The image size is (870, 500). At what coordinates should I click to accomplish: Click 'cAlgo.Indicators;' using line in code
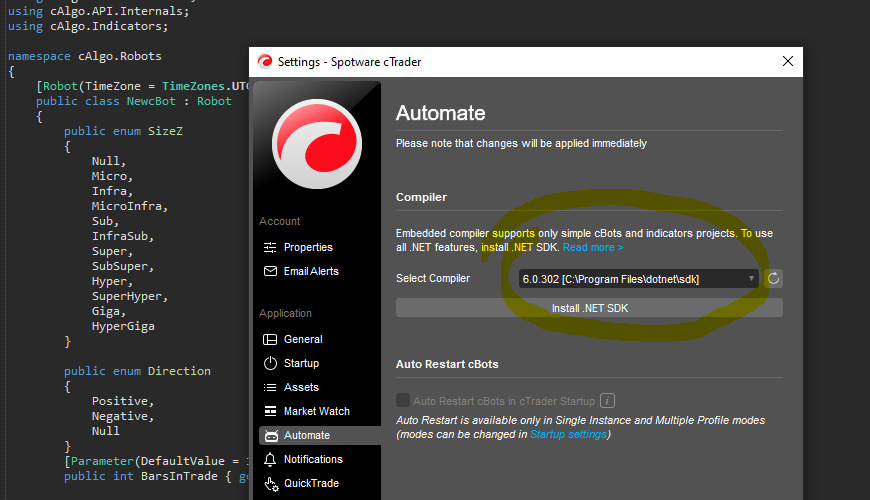tap(109, 27)
